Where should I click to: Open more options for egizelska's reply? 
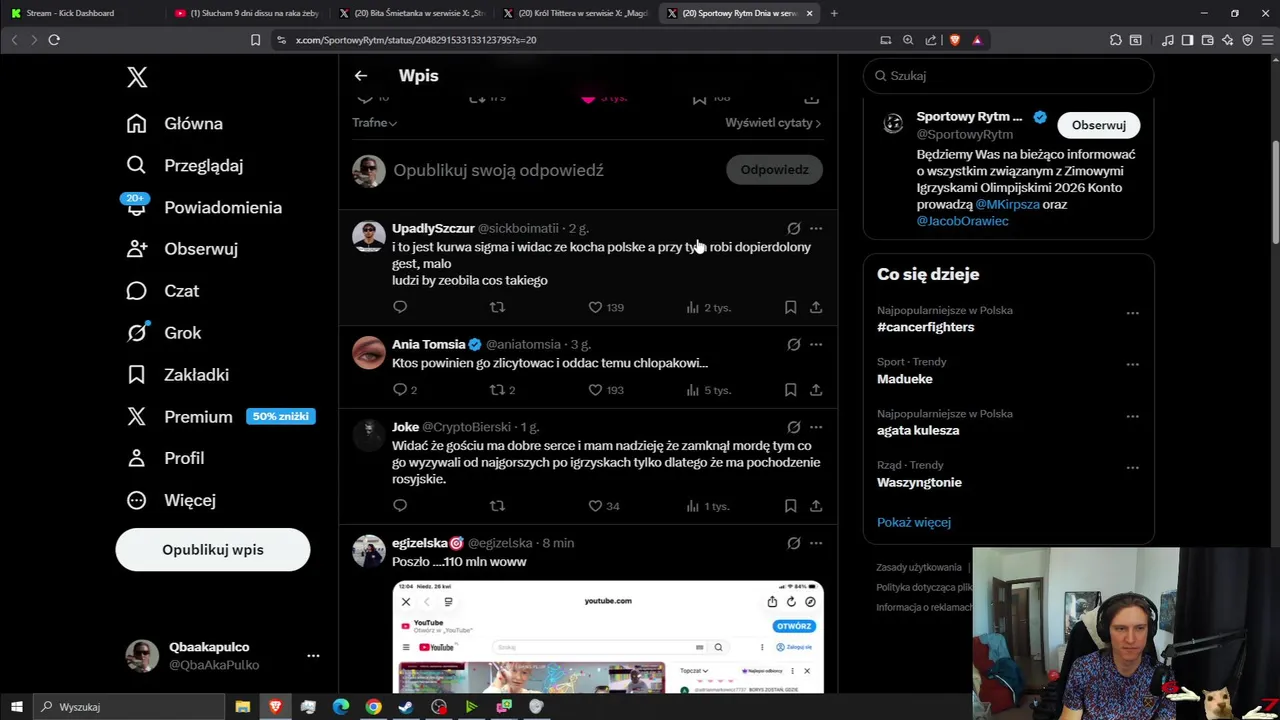816,543
